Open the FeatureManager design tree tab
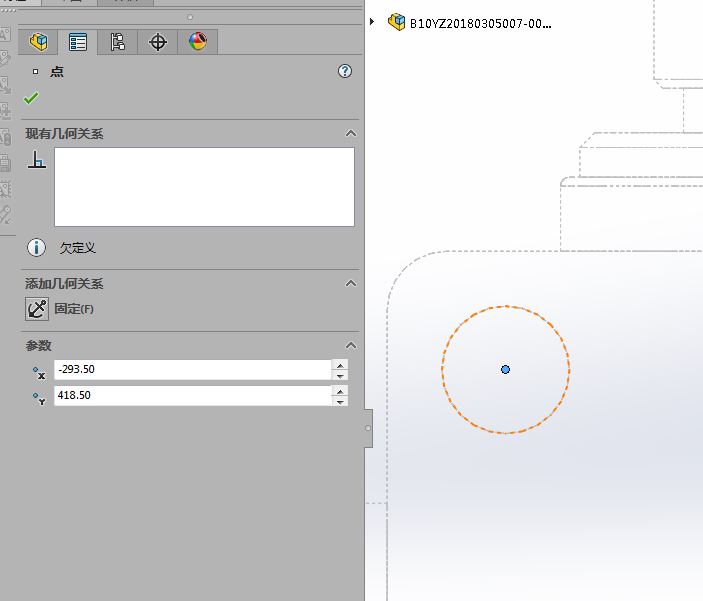The width and height of the screenshot is (703, 601). 38,42
